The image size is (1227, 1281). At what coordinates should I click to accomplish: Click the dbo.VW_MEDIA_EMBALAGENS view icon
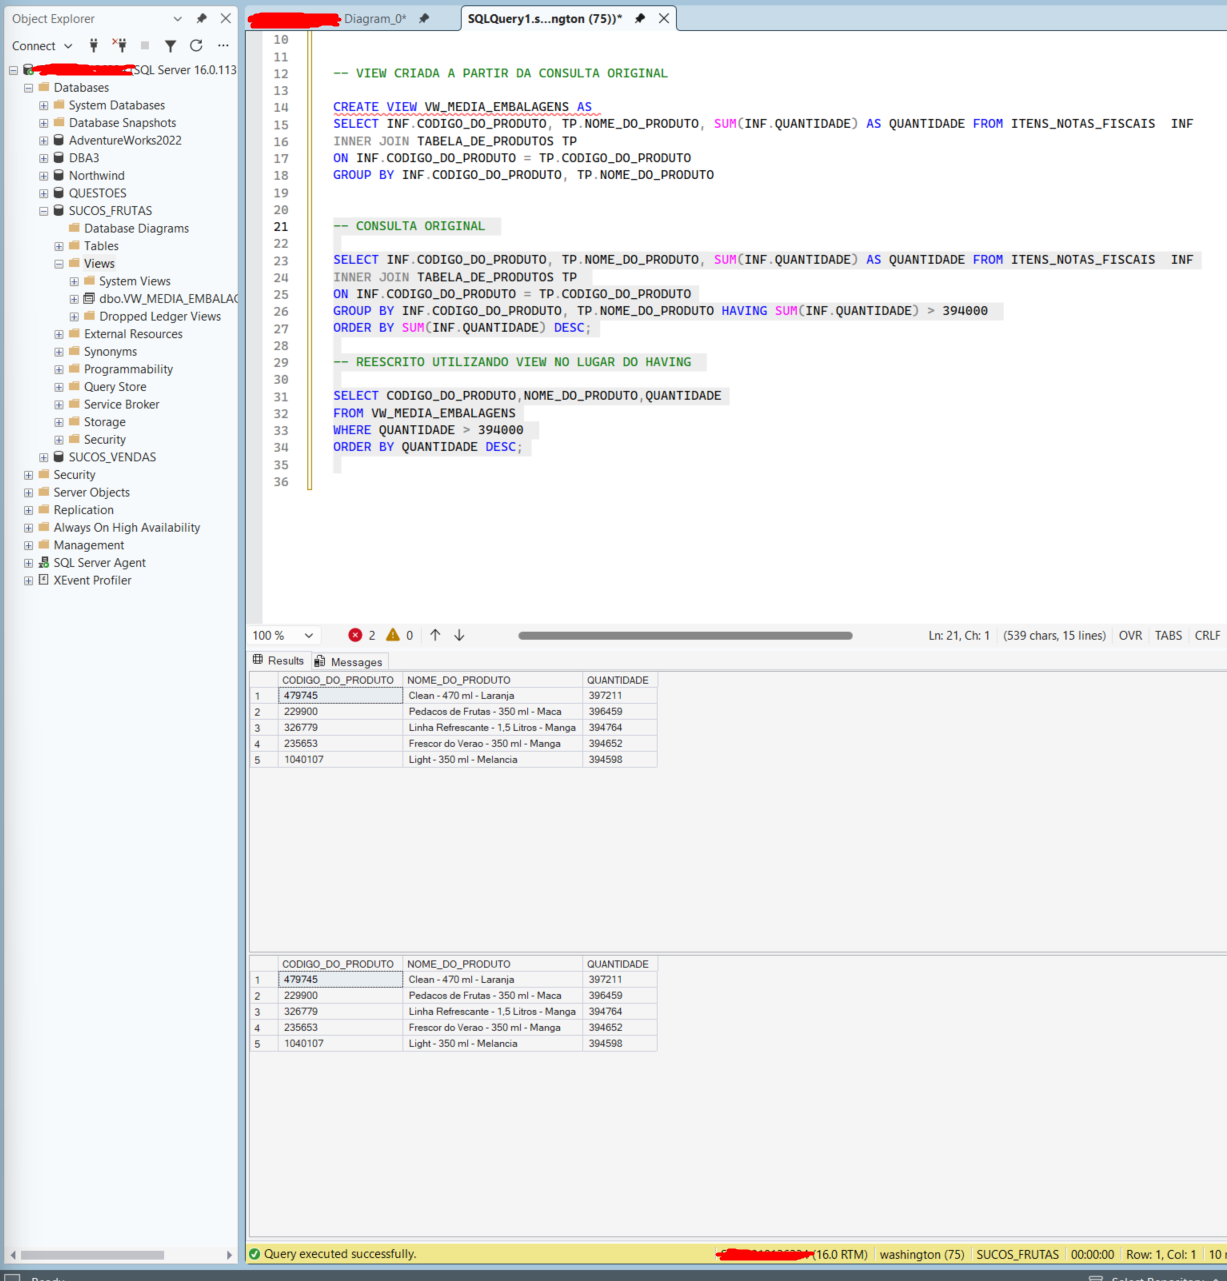(89, 298)
